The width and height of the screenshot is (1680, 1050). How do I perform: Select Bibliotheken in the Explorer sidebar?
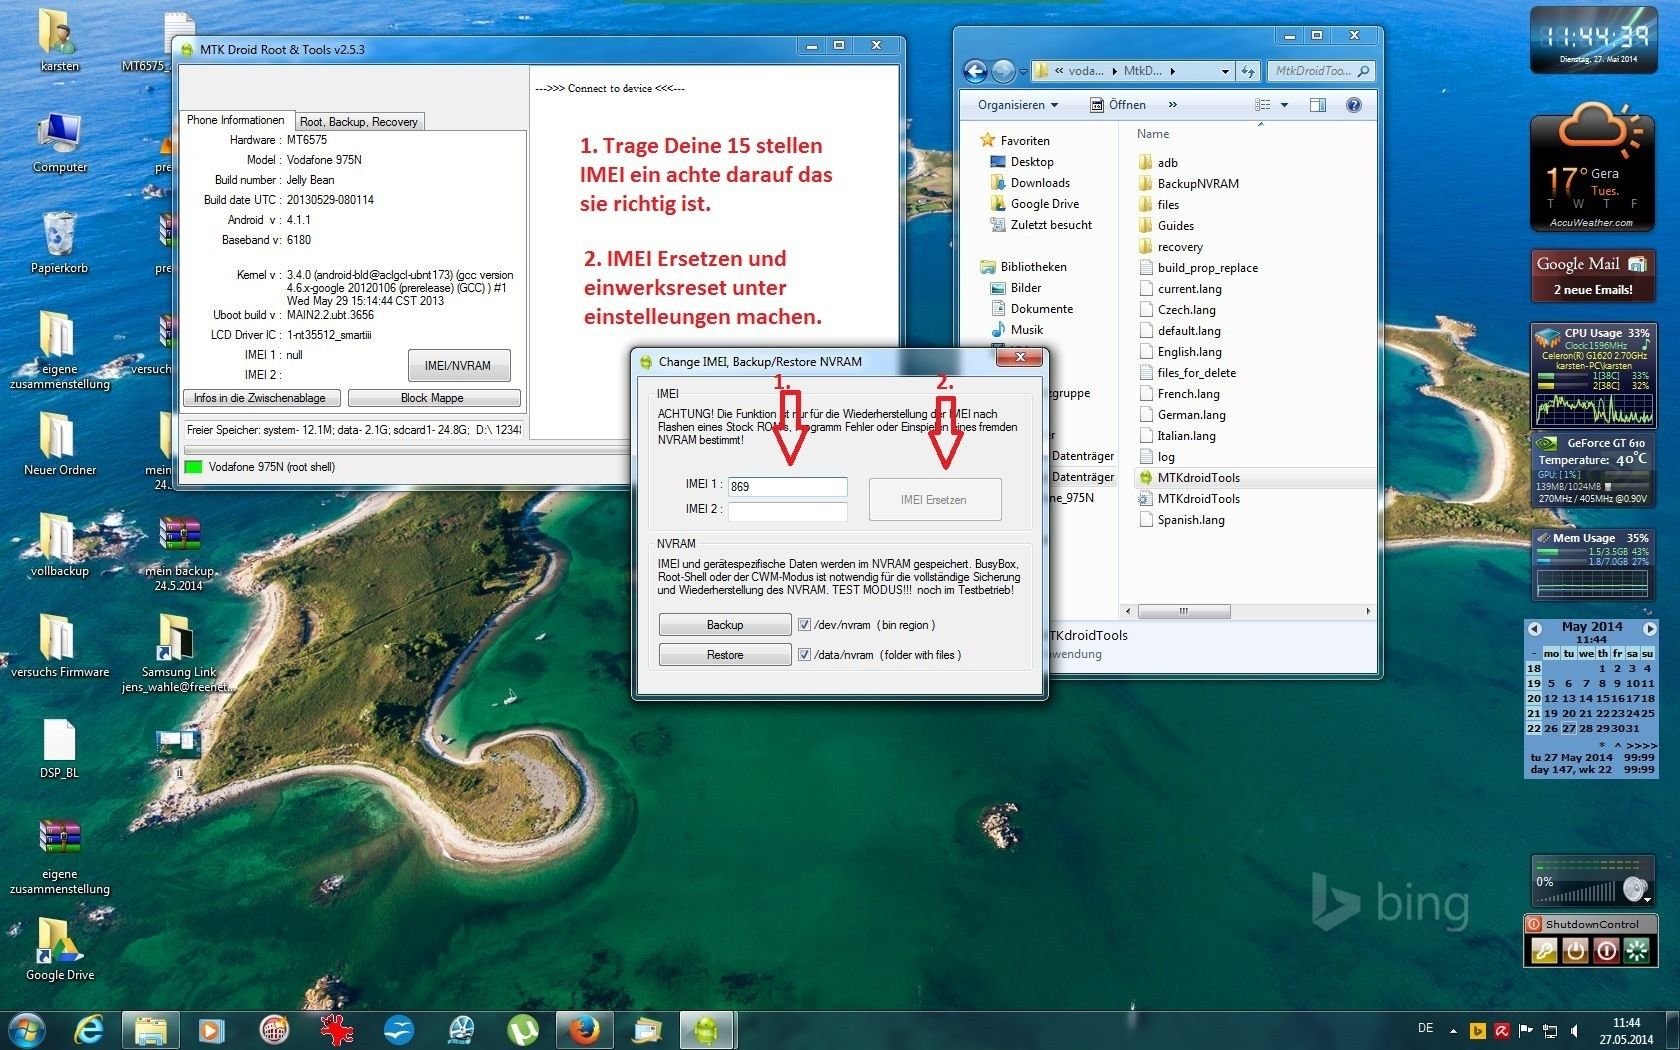click(1033, 267)
